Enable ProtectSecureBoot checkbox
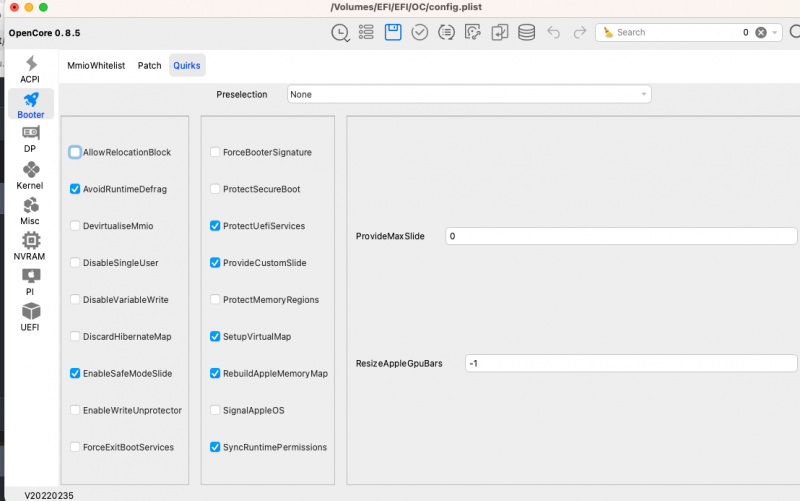Screen dimensions: 800x501 [215, 189]
